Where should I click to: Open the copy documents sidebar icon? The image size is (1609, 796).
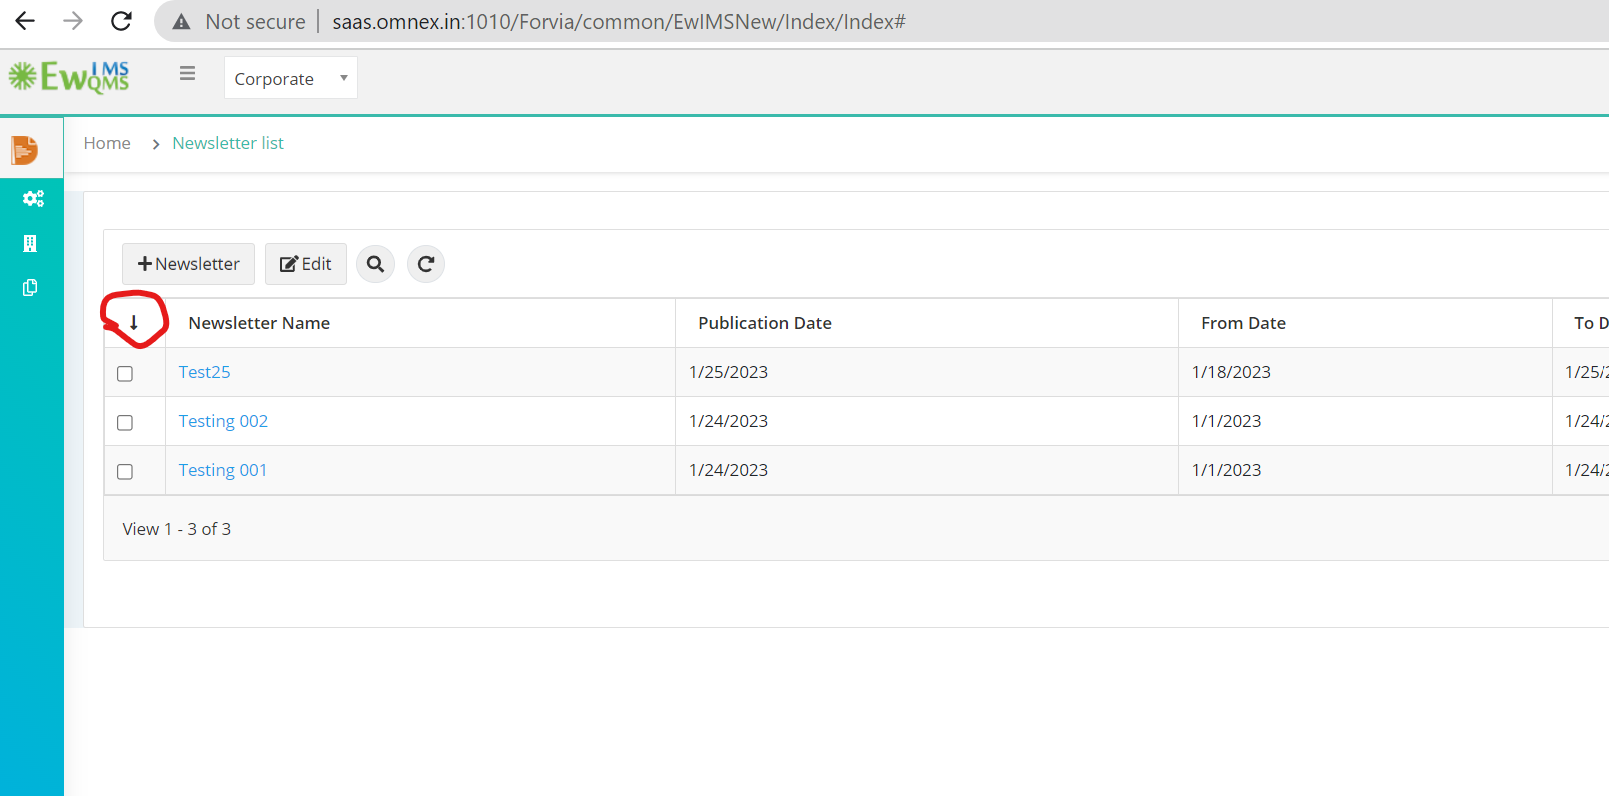[x=30, y=288]
